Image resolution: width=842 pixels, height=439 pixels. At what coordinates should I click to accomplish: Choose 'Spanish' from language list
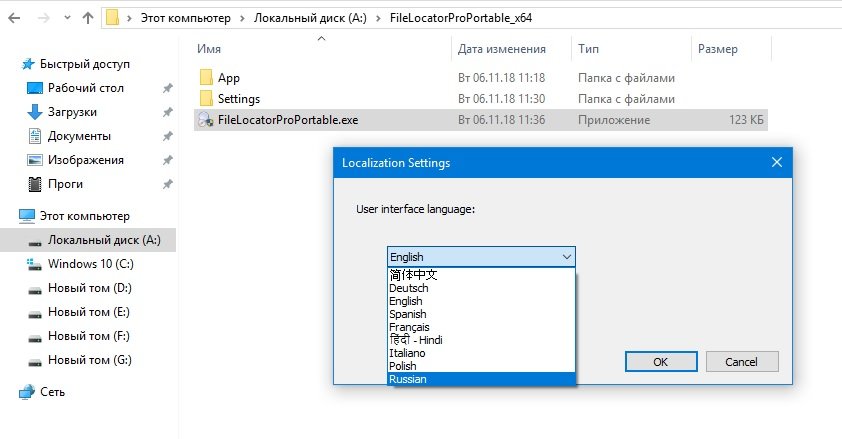(x=481, y=314)
